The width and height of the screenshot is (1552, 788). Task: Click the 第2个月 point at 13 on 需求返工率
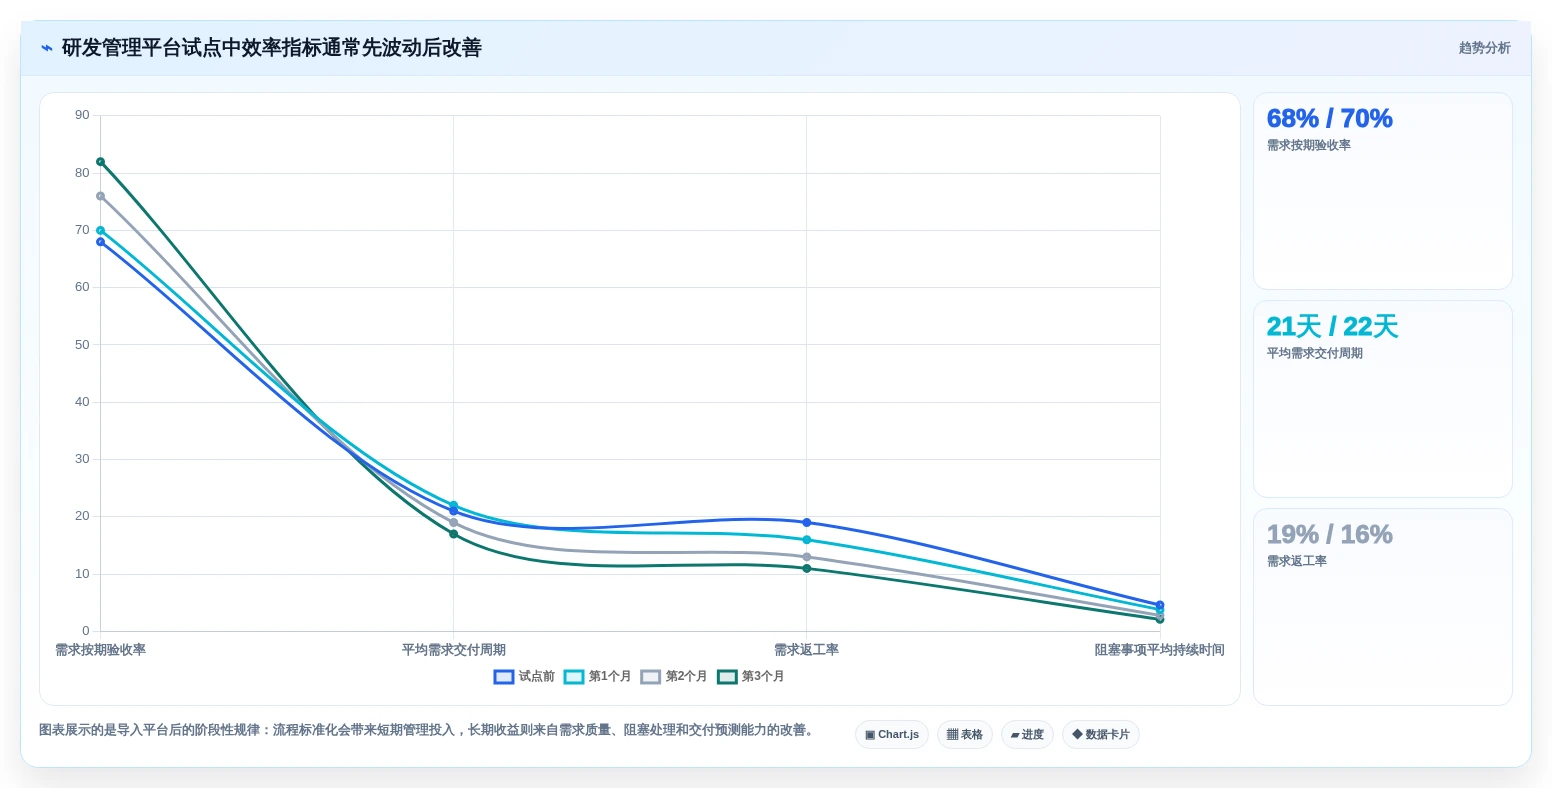click(807, 557)
